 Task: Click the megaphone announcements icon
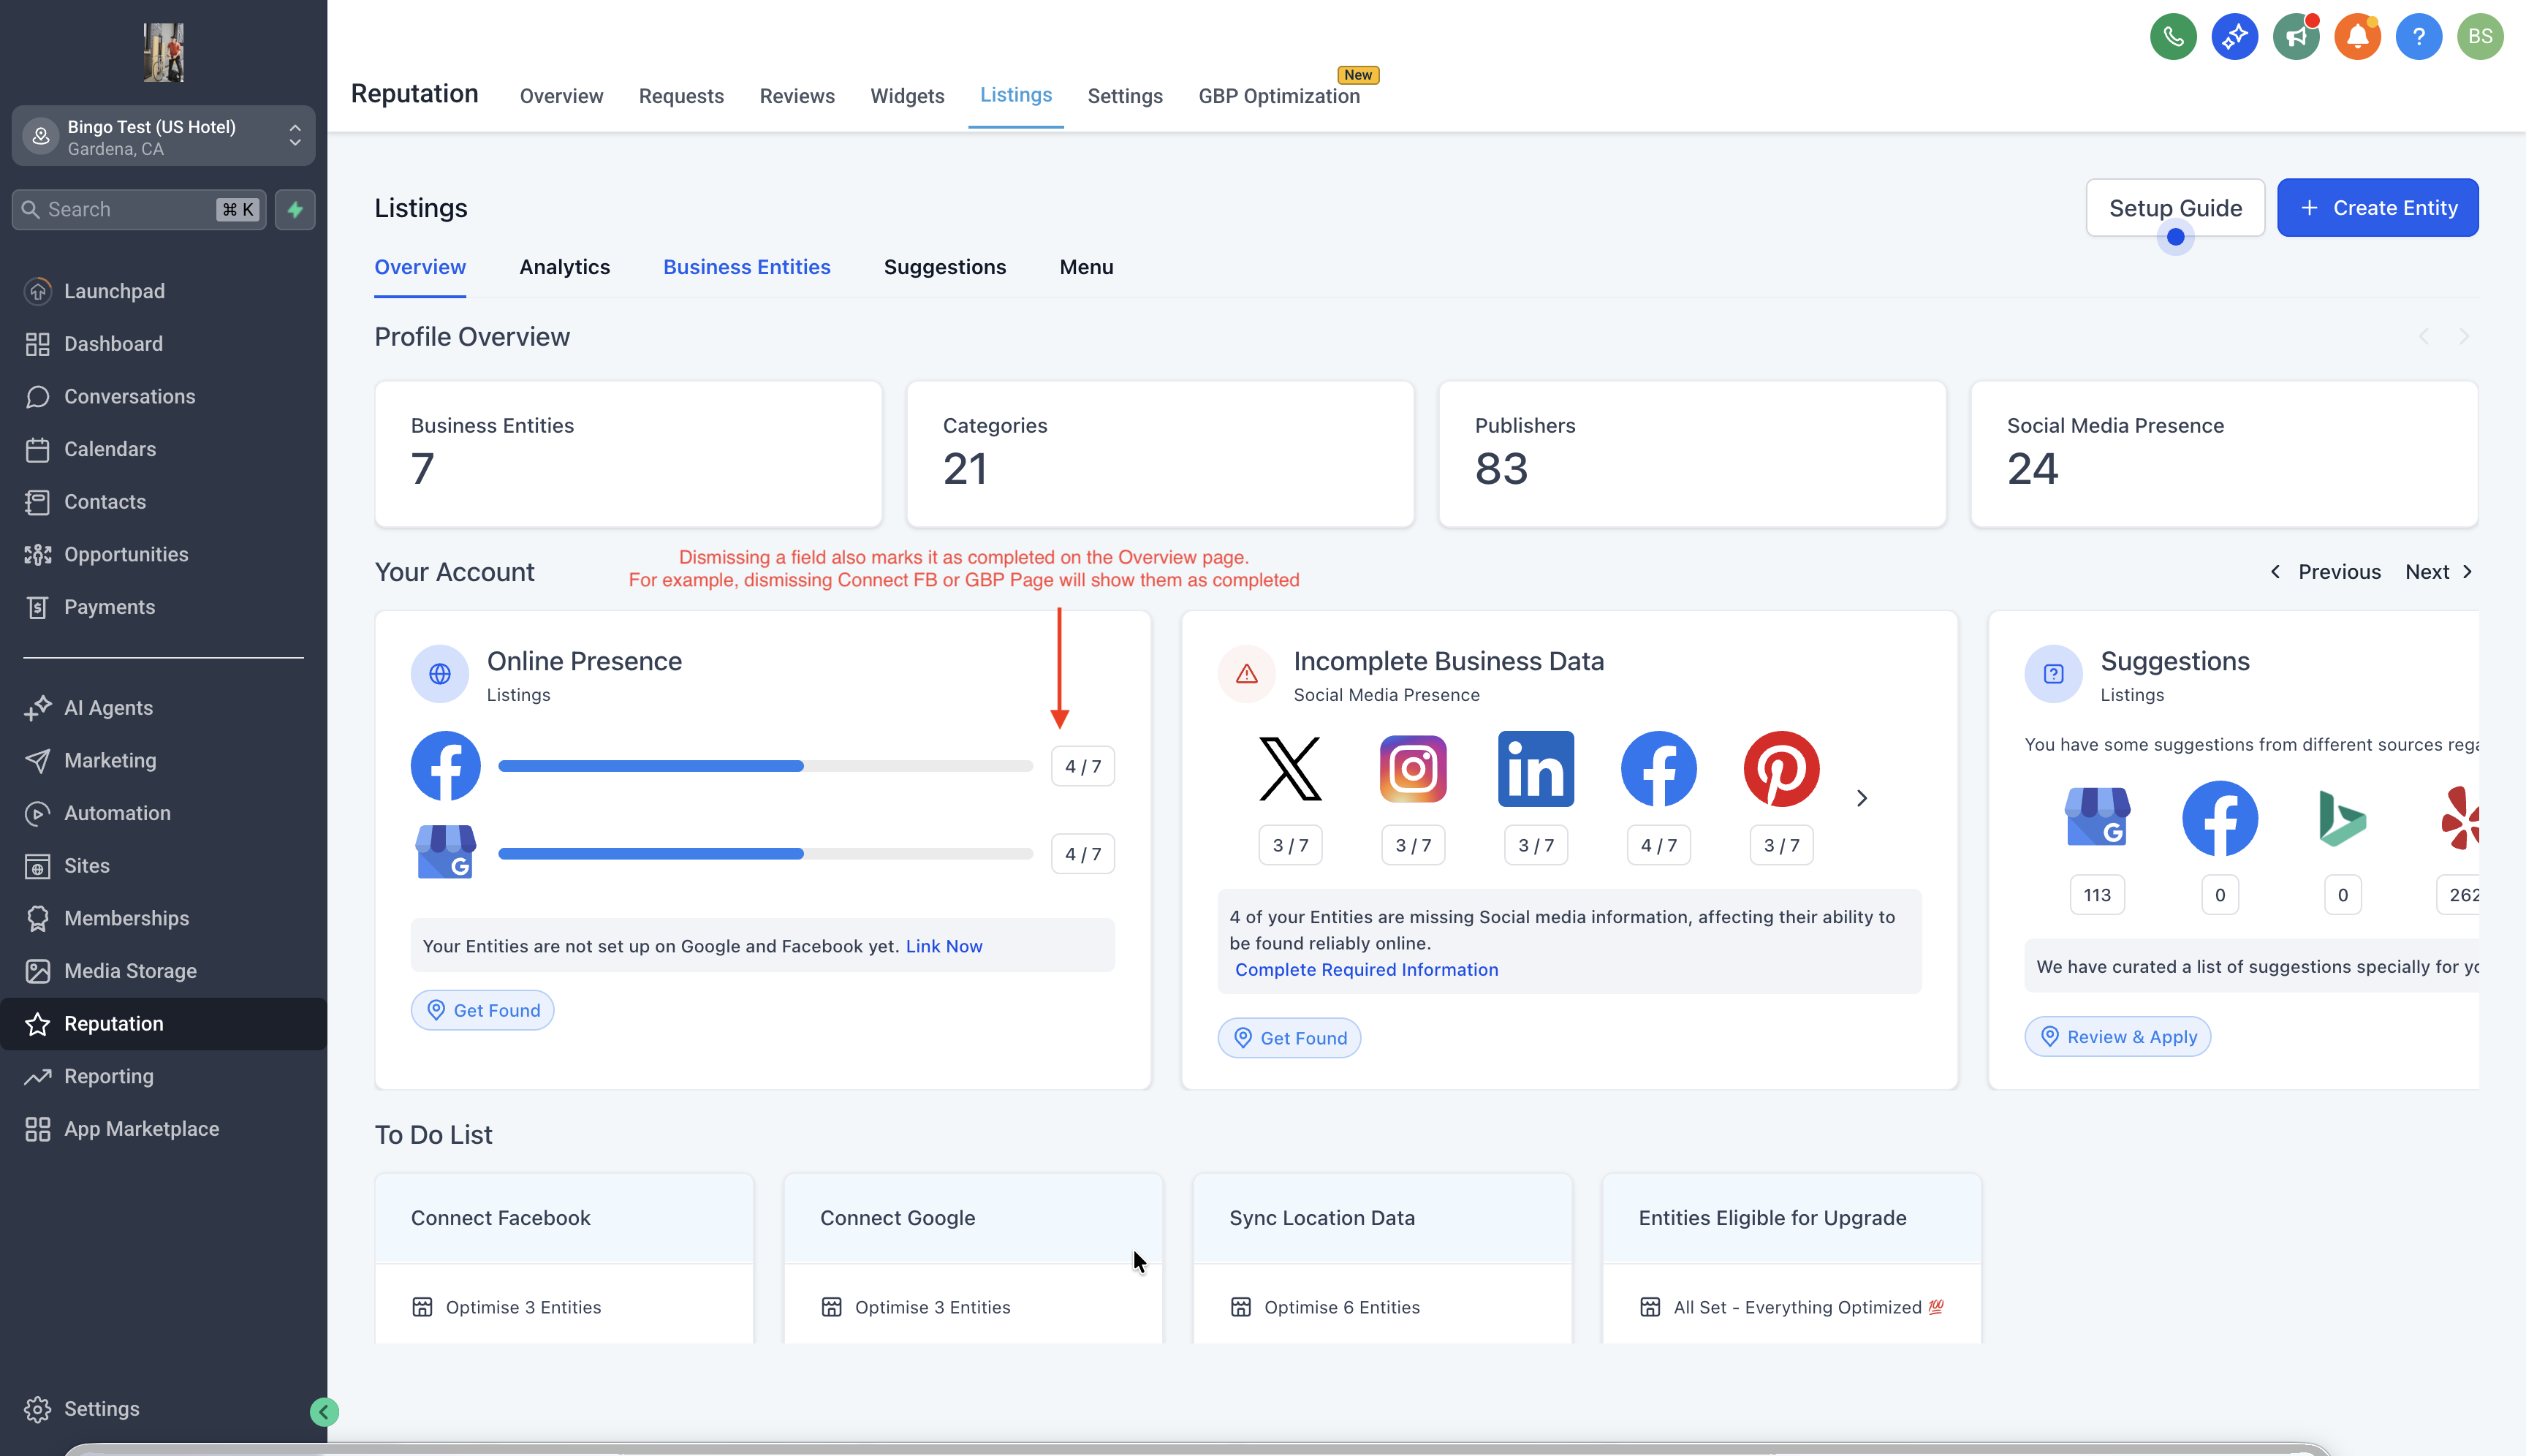(x=2295, y=37)
